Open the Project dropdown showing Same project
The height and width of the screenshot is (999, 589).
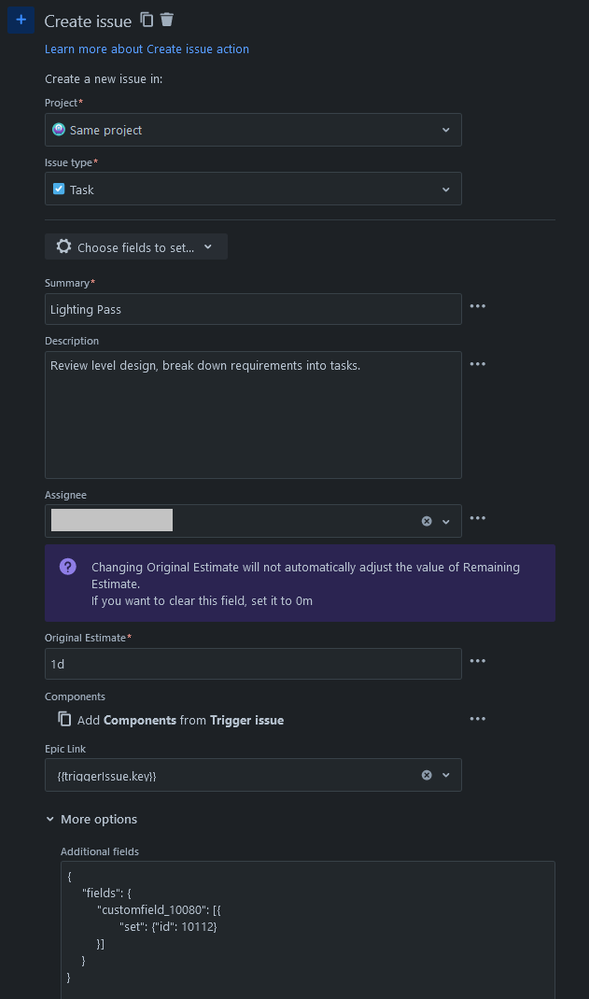pyautogui.click(x=253, y=130)
